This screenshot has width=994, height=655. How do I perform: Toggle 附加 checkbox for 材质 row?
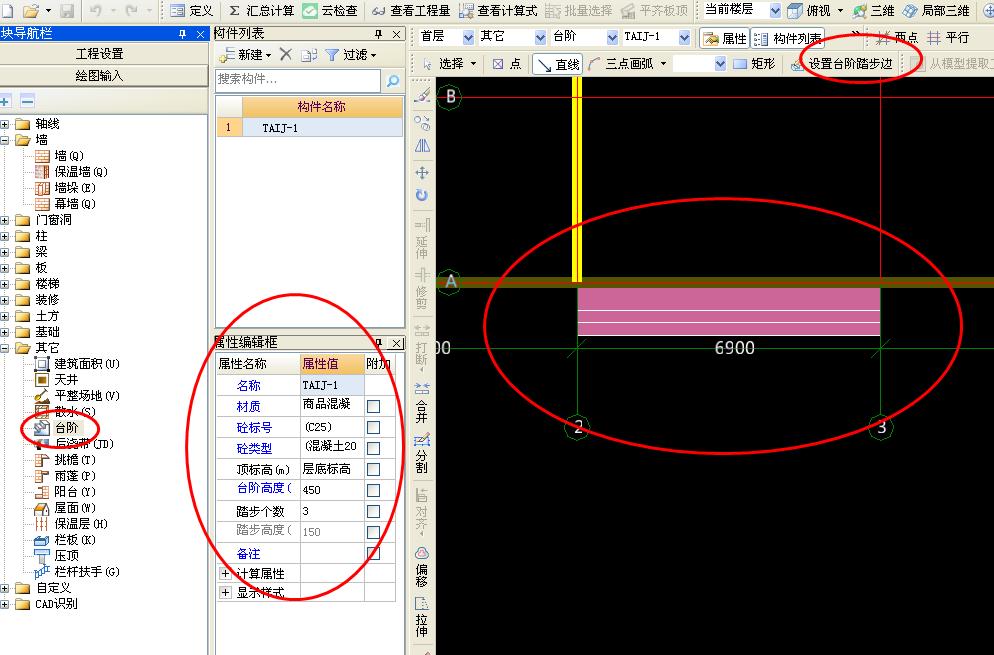(373, 406)
